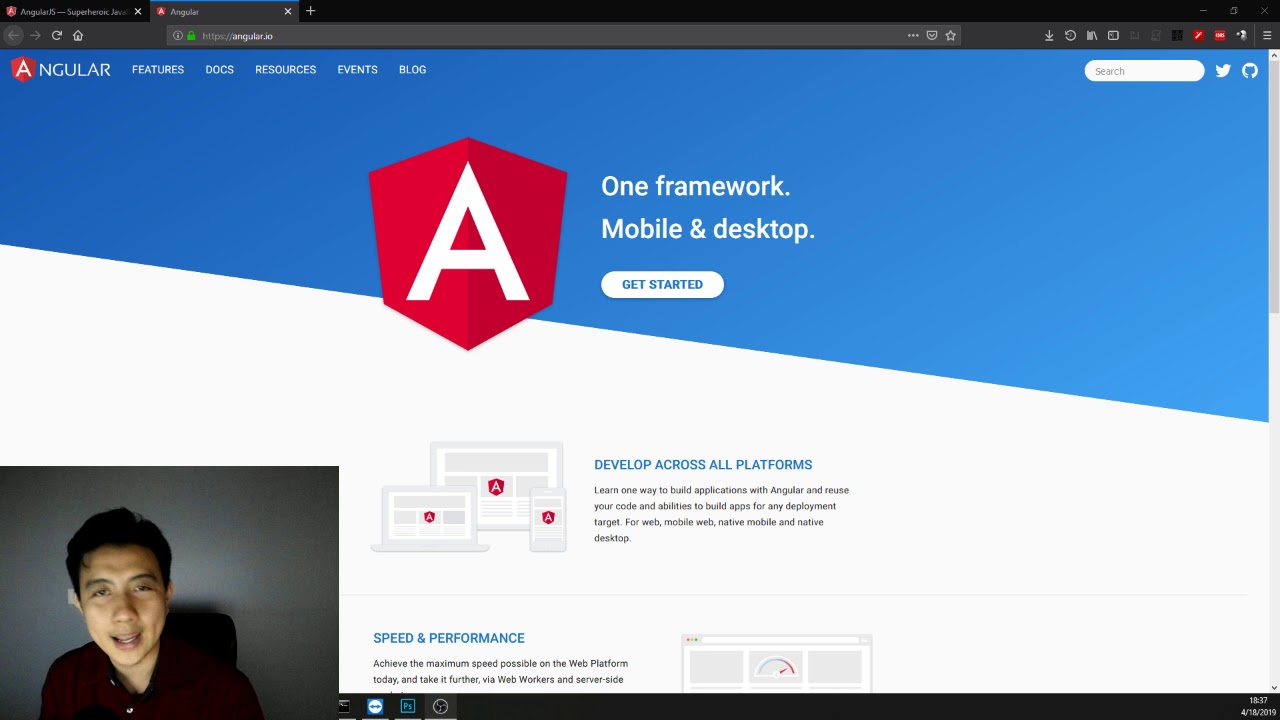Click the large Angular shield logo
Screen dimensions: 1280x720
tap(468, 244)
